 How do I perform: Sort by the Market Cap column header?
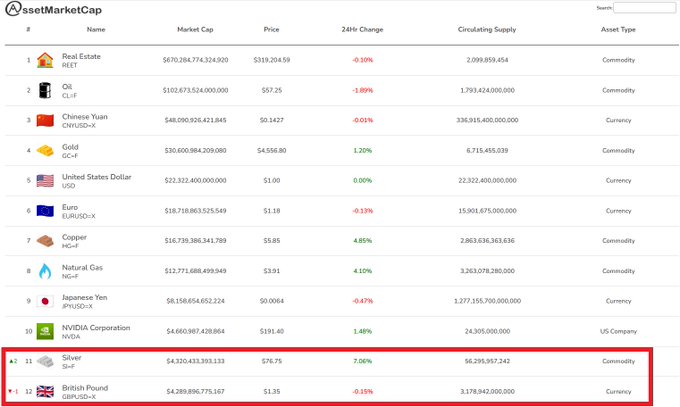(195, 30)
